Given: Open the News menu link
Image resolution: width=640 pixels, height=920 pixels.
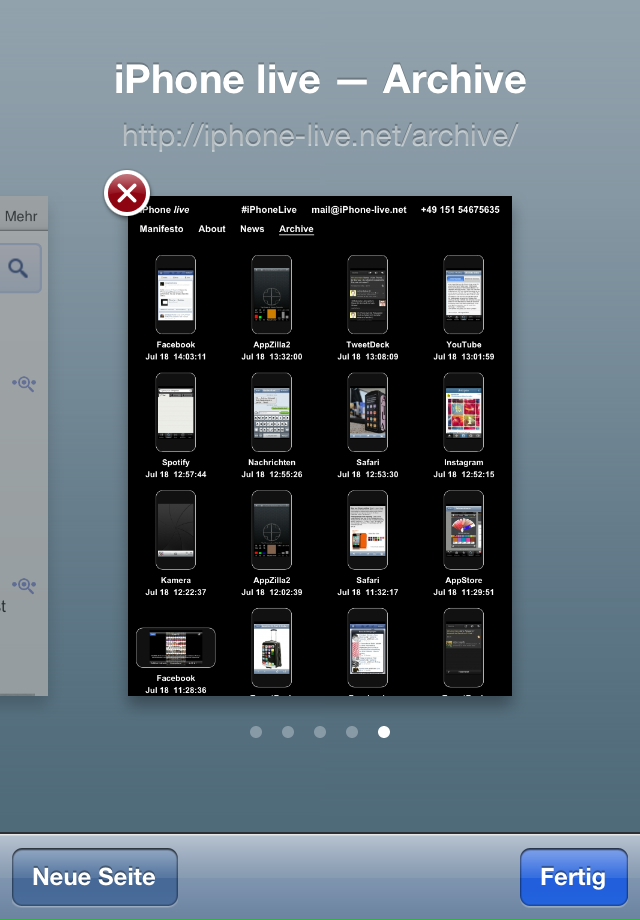Looking at the screenshot, I should [x=252, y=229].
